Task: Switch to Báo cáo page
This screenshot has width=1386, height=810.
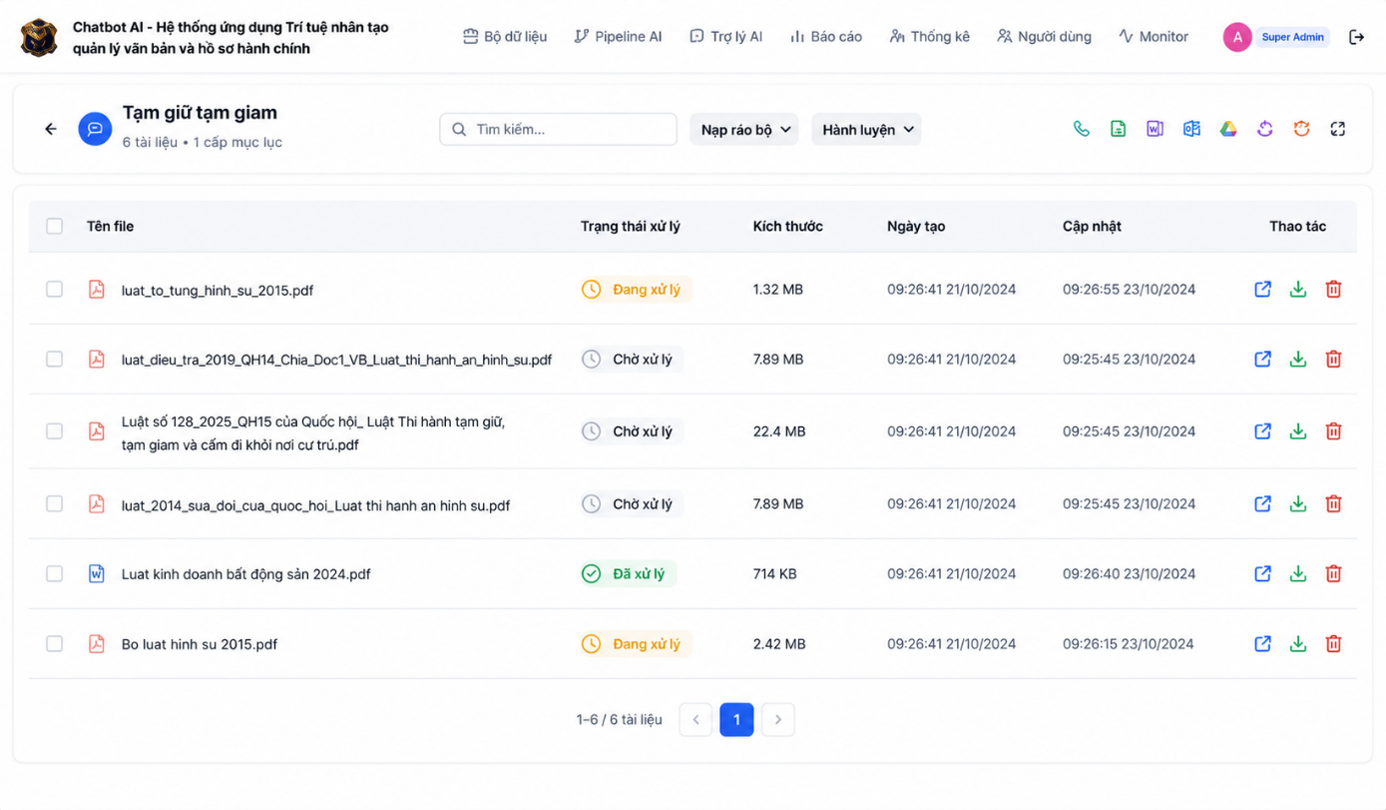Action: click(x=826, y=37)
